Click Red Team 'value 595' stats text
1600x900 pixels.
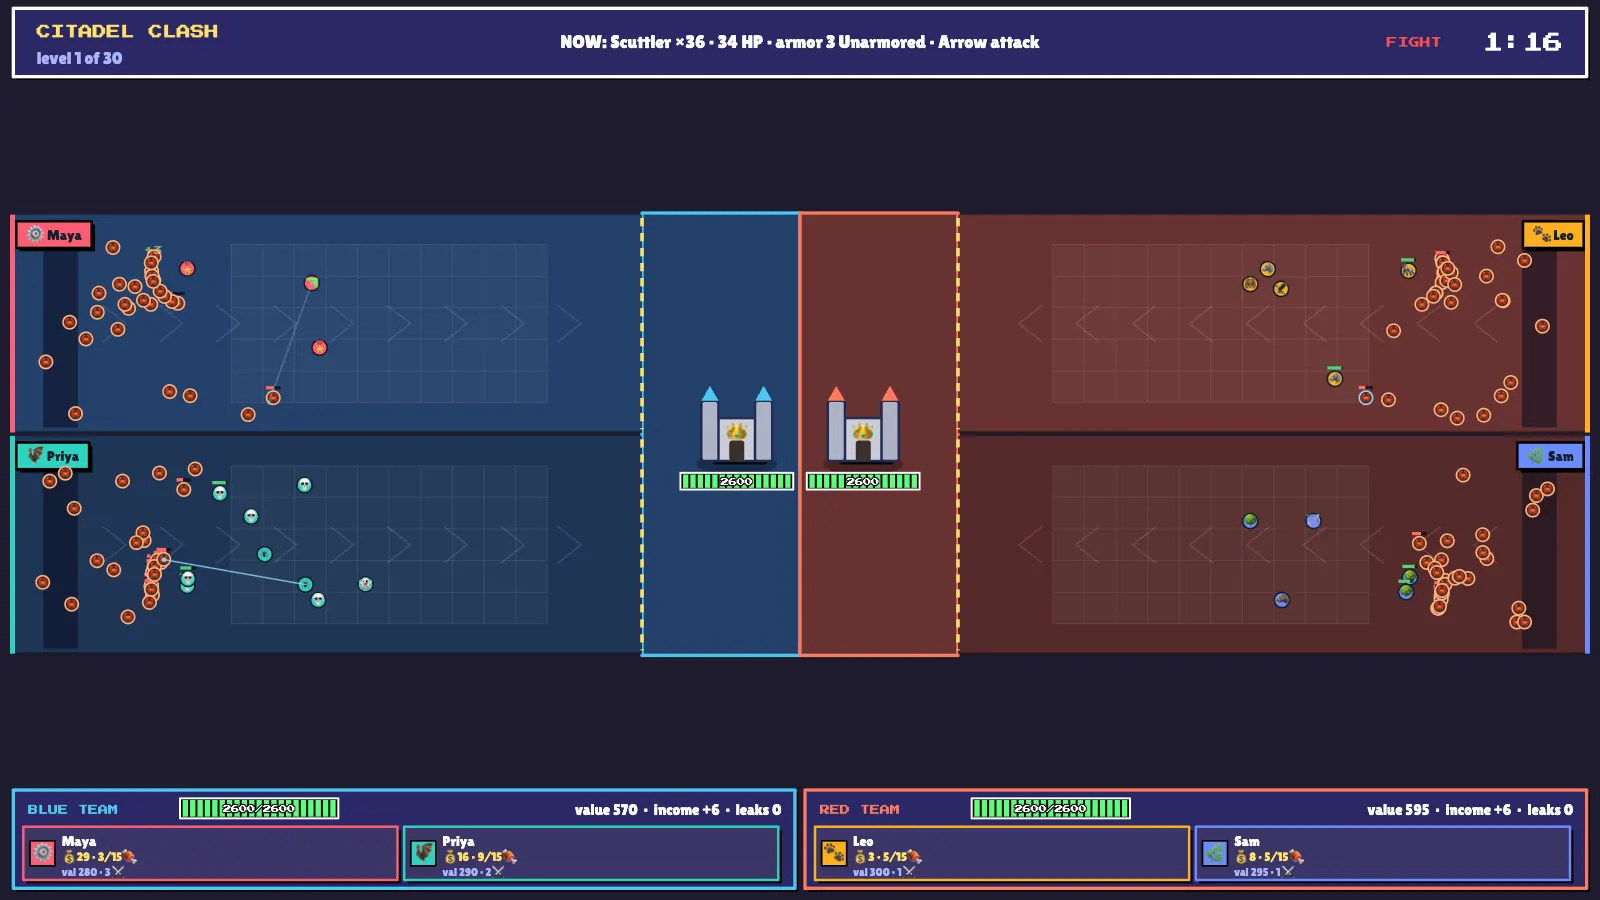tap(1470, 810)
